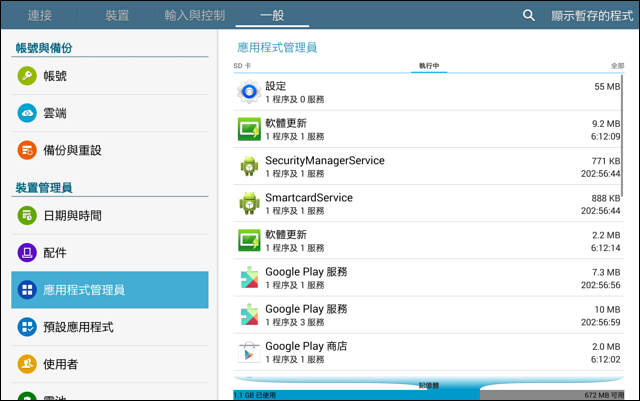Switch to the 連接 tab
The height and width of the screenshot is (401, 640).
point(40,16)
